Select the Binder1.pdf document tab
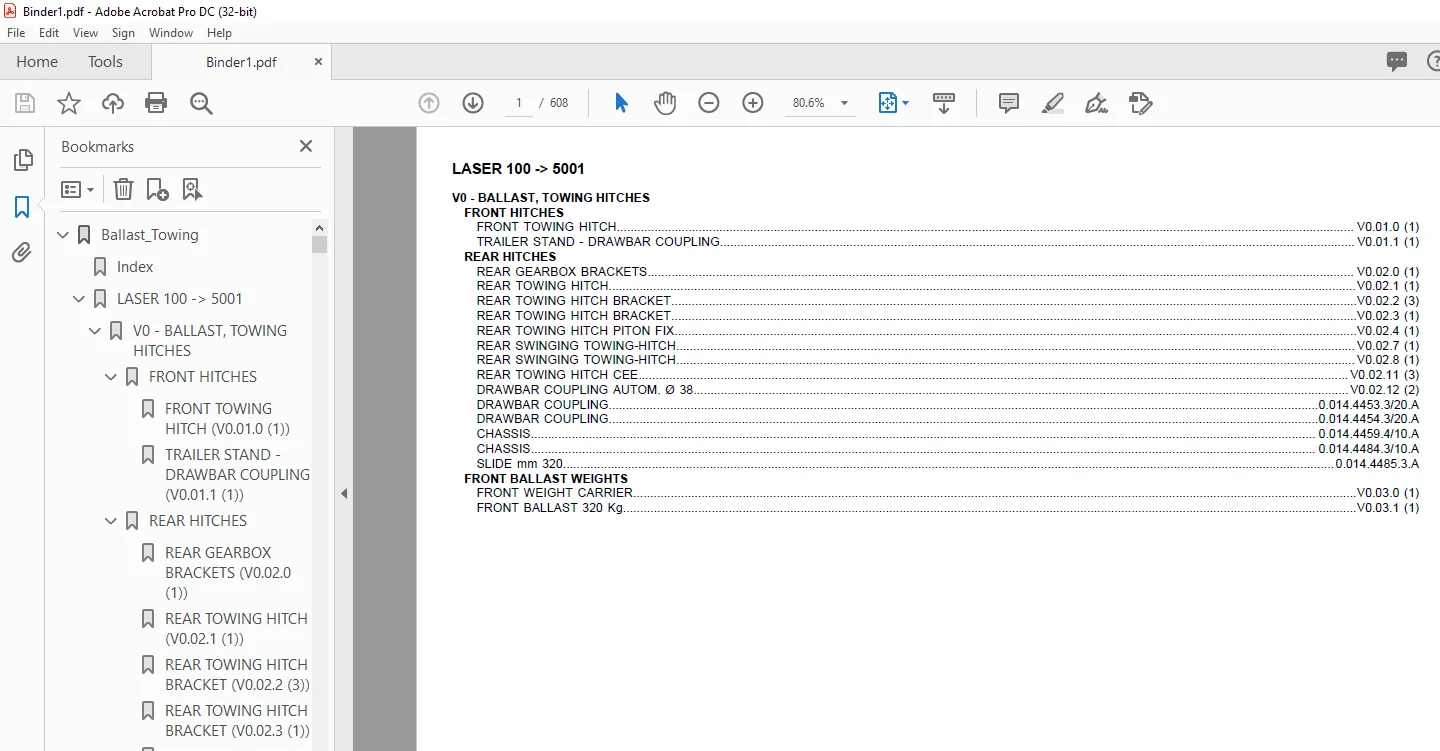 click(241, 62)
